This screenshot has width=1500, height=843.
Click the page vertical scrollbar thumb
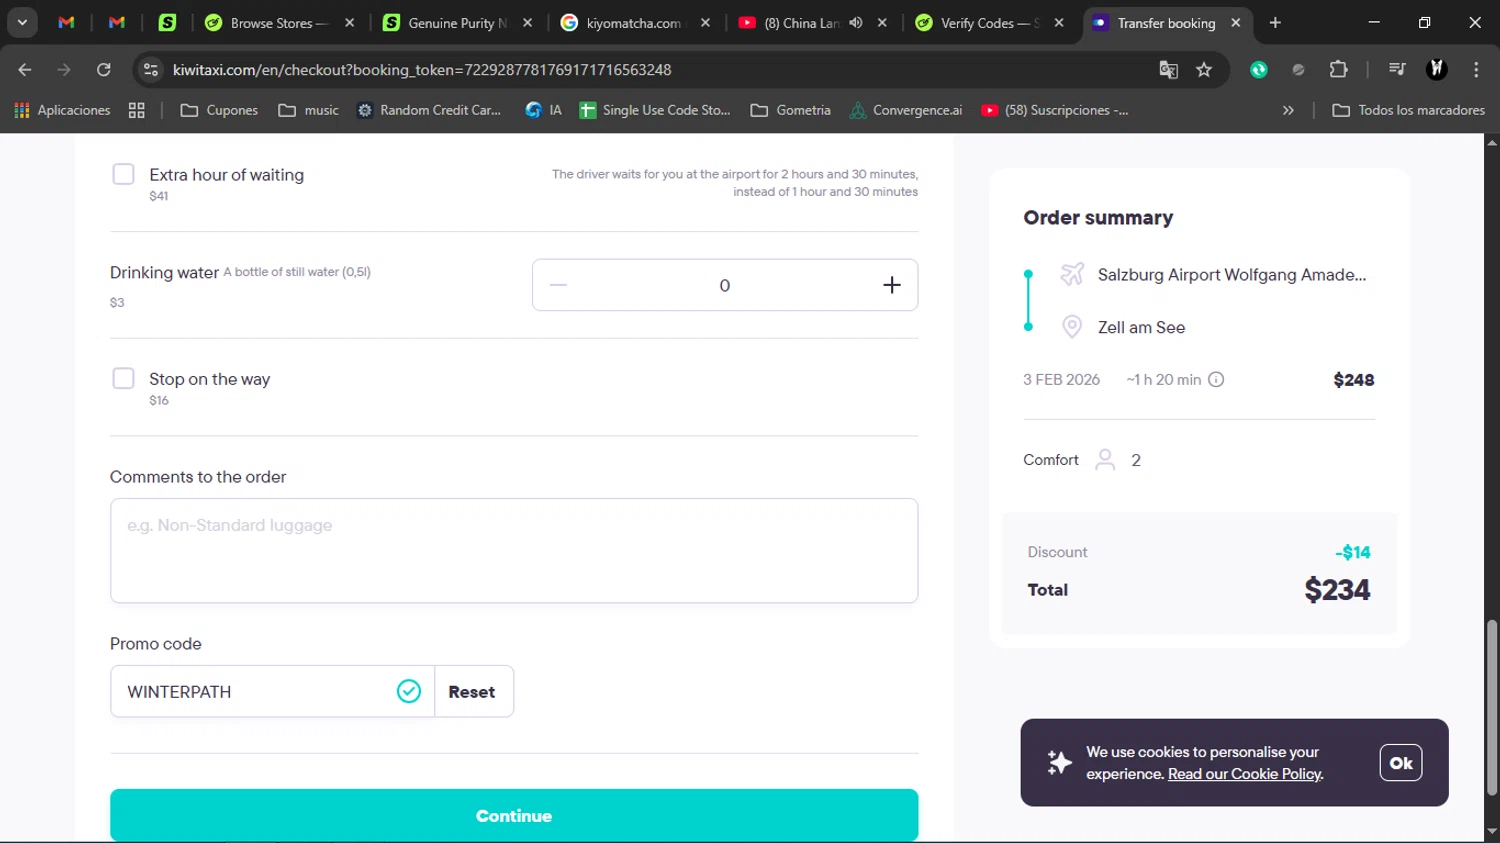pos(1492,707)
